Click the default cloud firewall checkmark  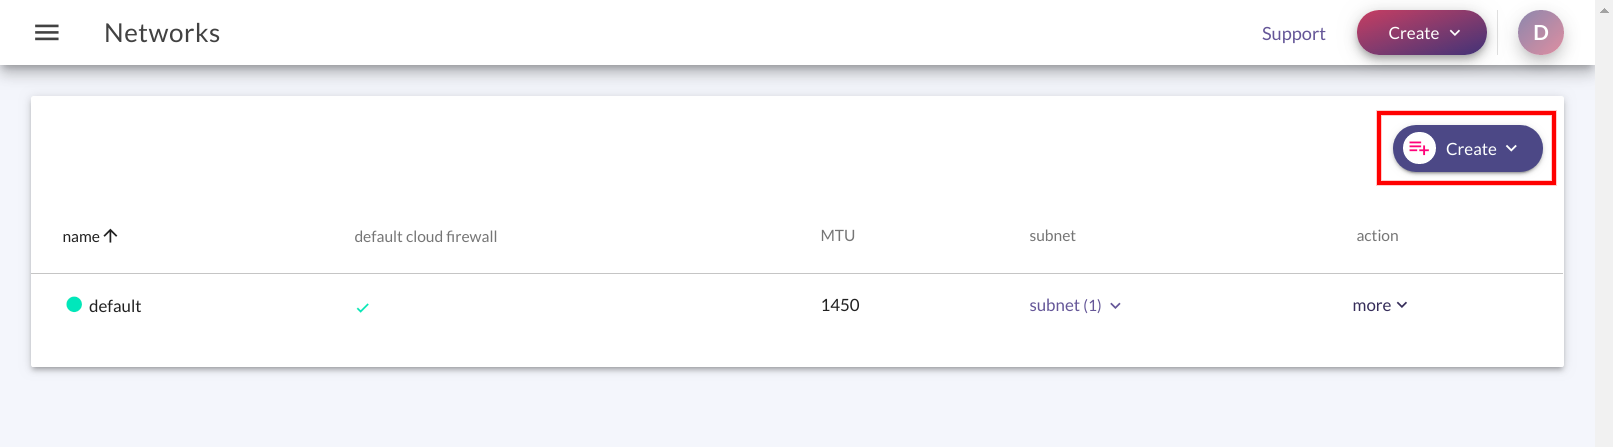(x=362, y=308)
